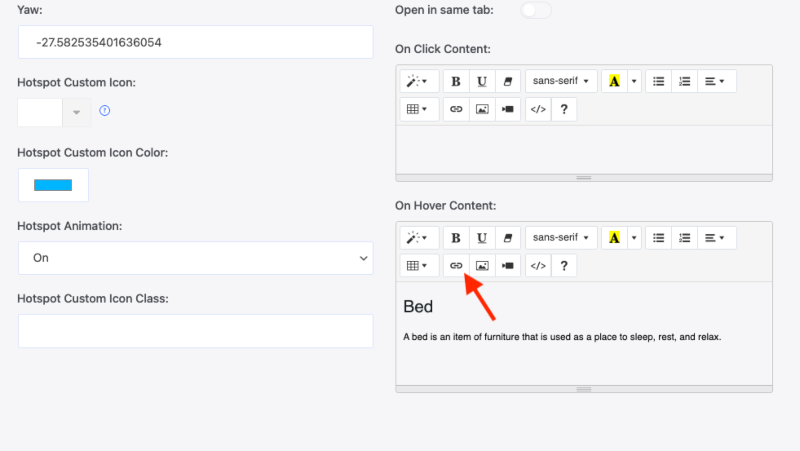The image size is (800, 451).
Task: Add unordered list in On Click editor
Action: point(659,81)
